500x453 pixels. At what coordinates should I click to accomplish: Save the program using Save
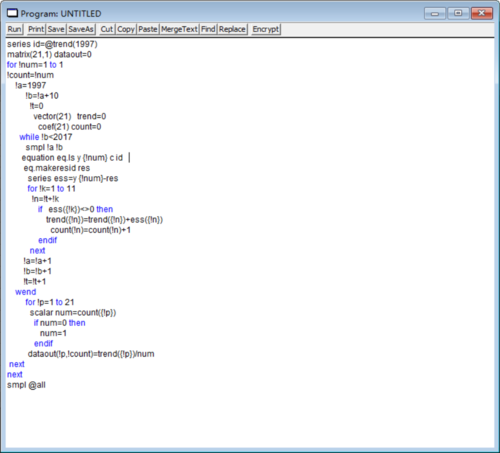click(56, 29)
